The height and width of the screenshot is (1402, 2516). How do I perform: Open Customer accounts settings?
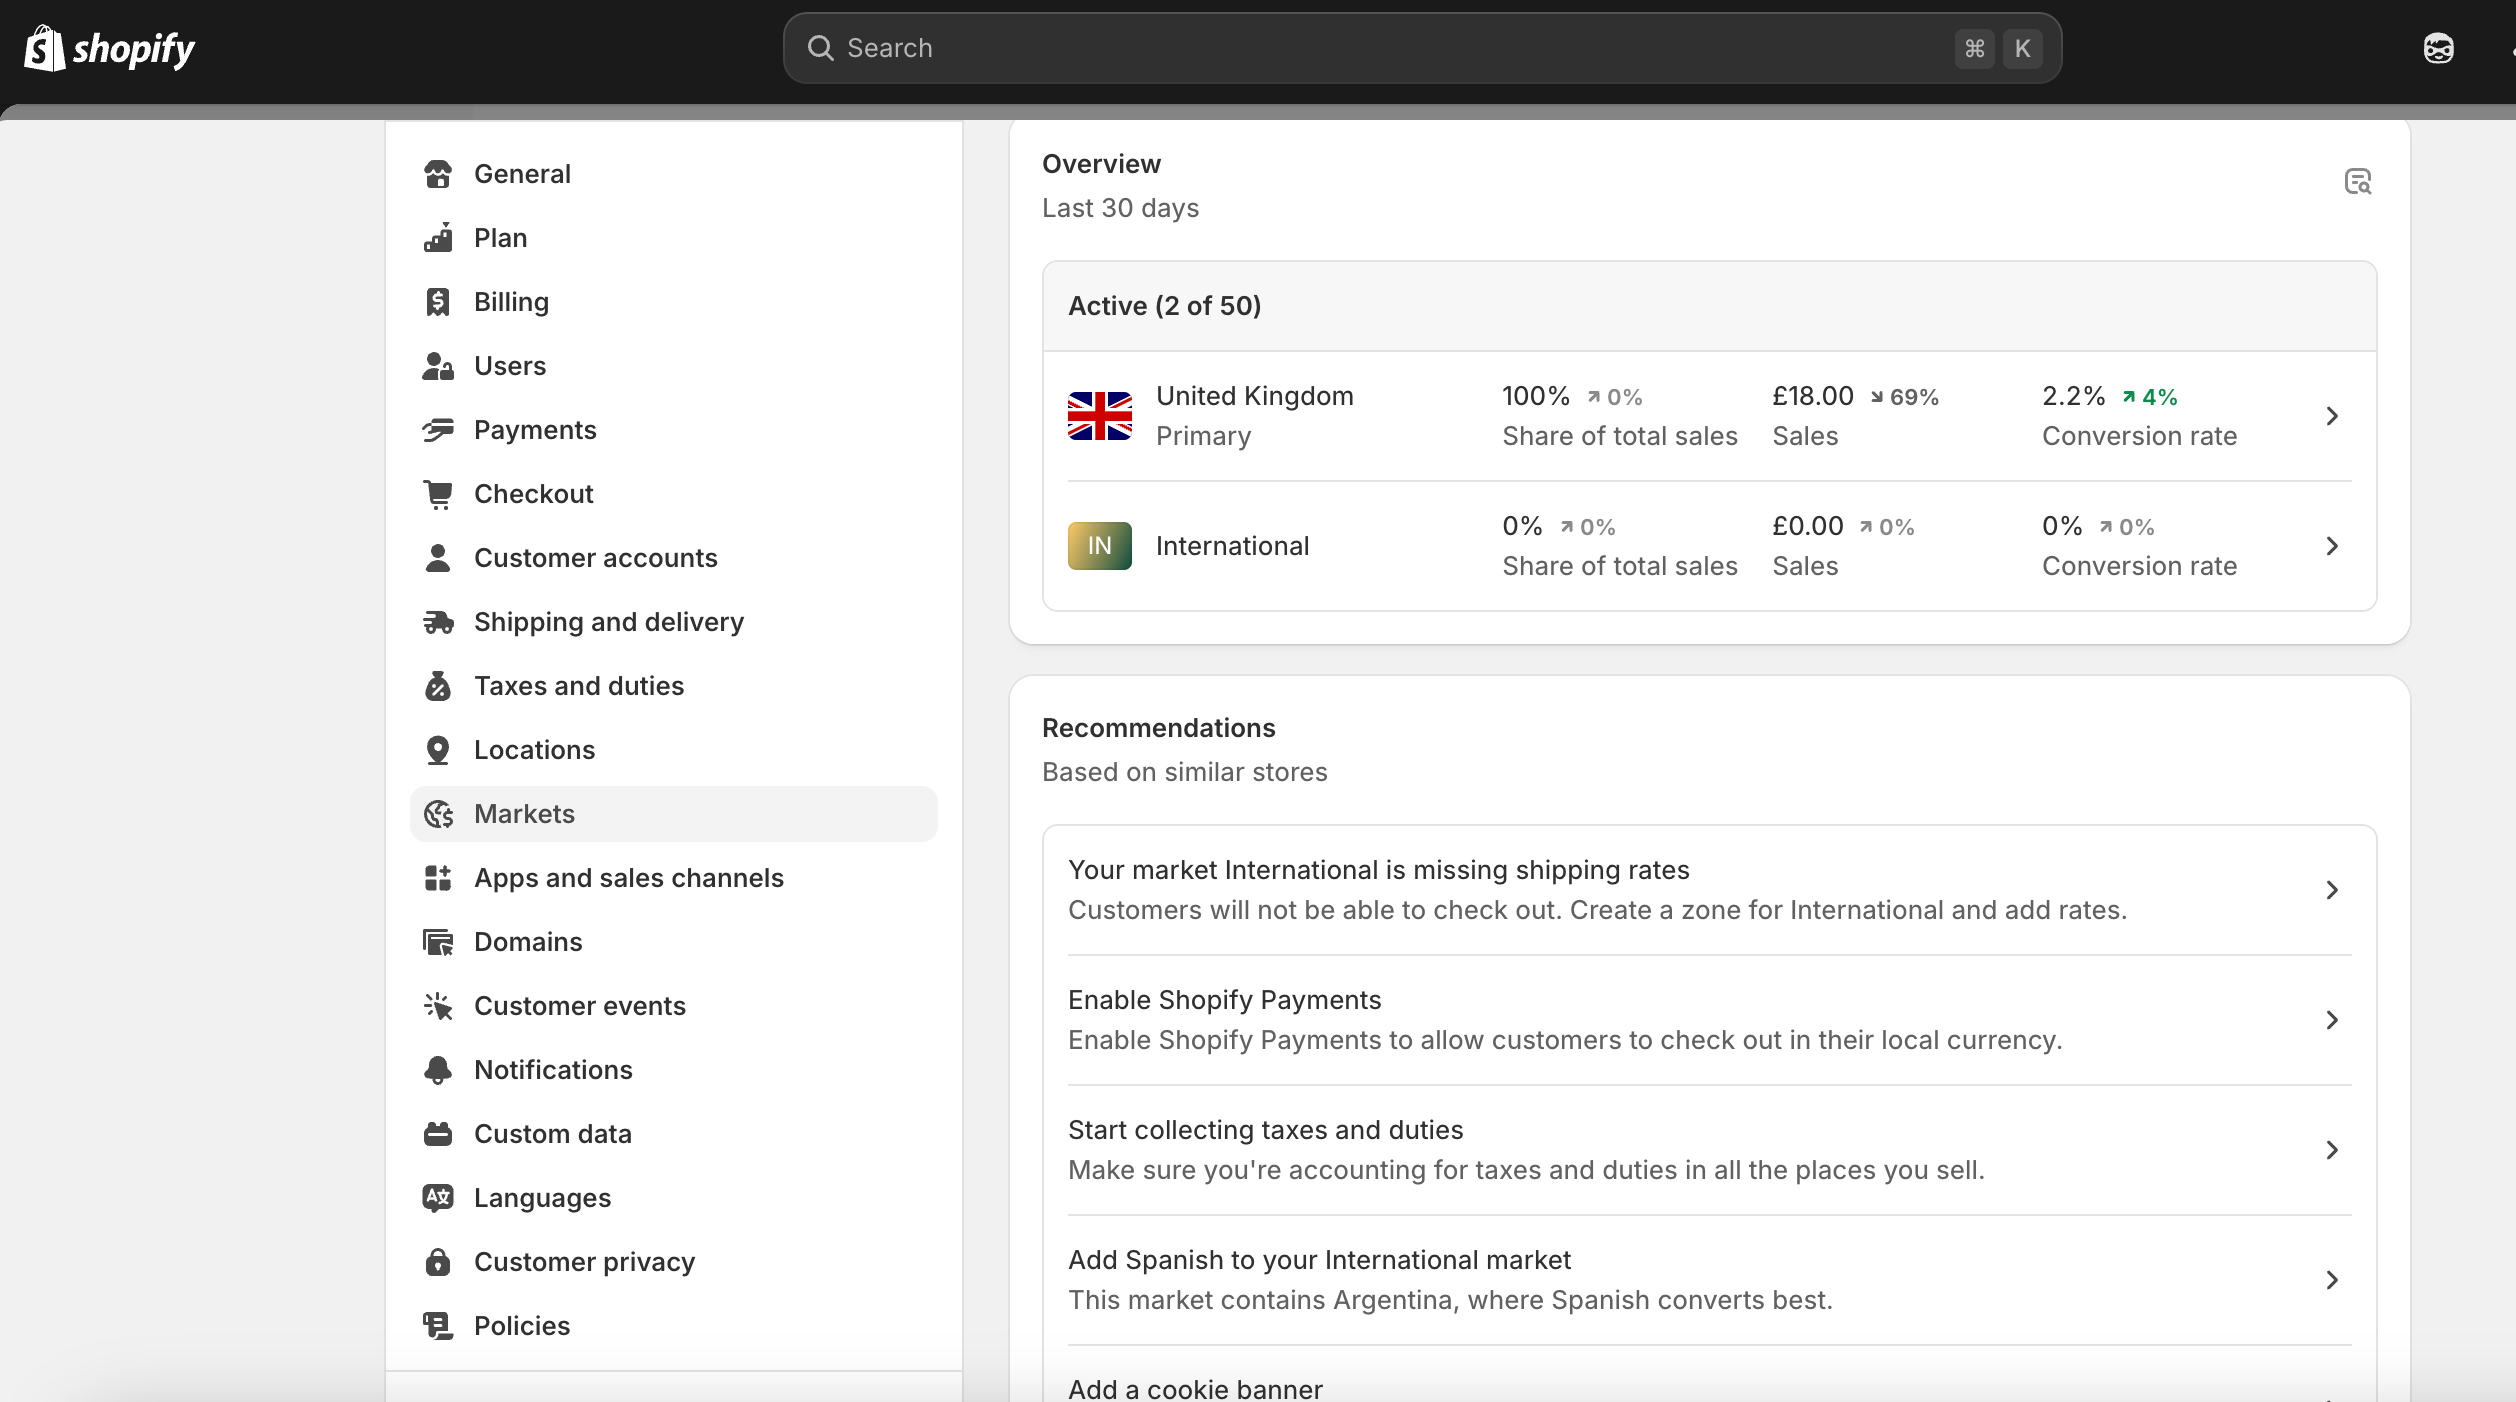(x=673, y=558)
